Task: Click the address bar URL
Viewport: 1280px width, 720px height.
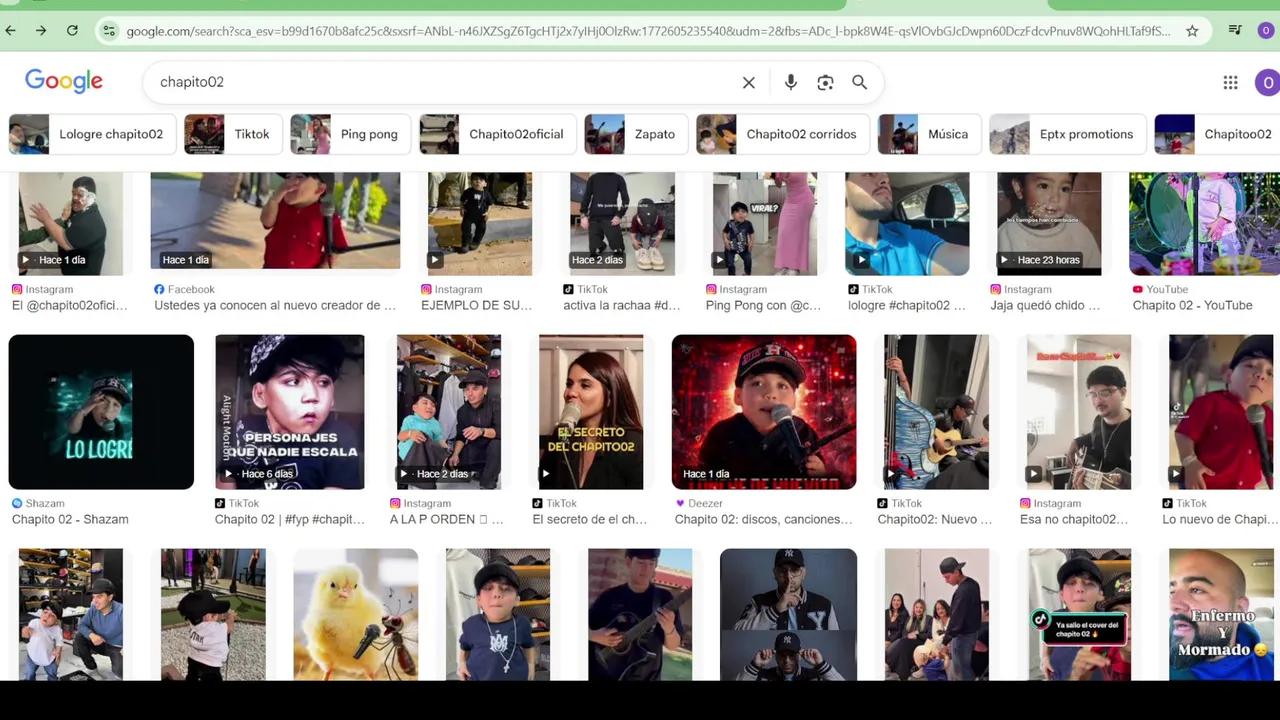Action: (x=648, y=31)
